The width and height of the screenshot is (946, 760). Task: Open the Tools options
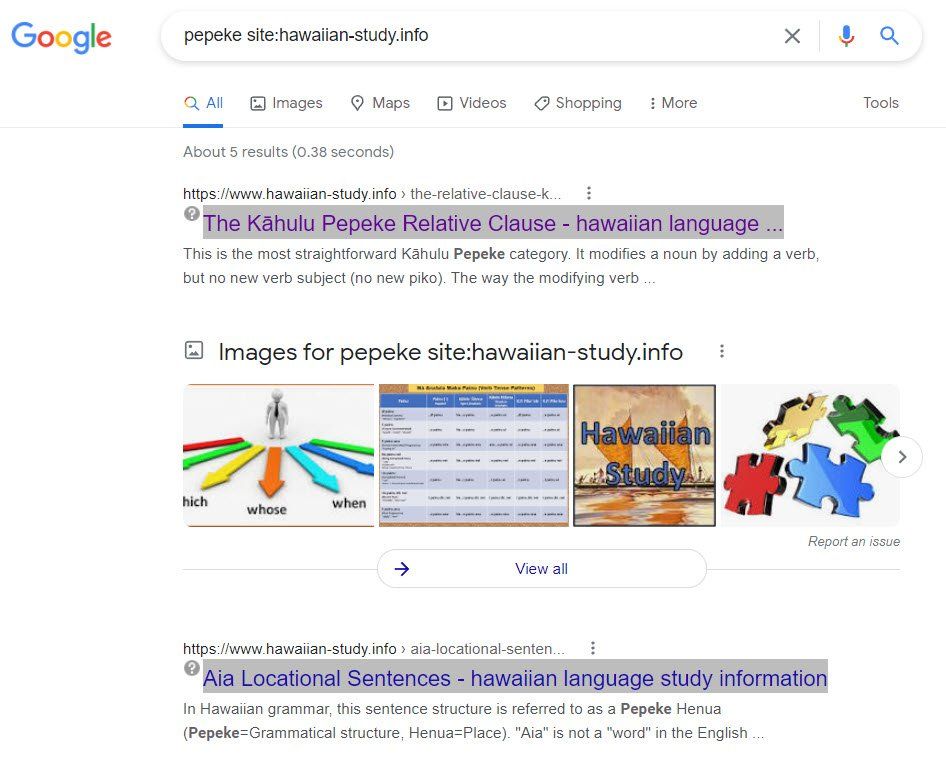pyautogui.click(x=881, y=103)
